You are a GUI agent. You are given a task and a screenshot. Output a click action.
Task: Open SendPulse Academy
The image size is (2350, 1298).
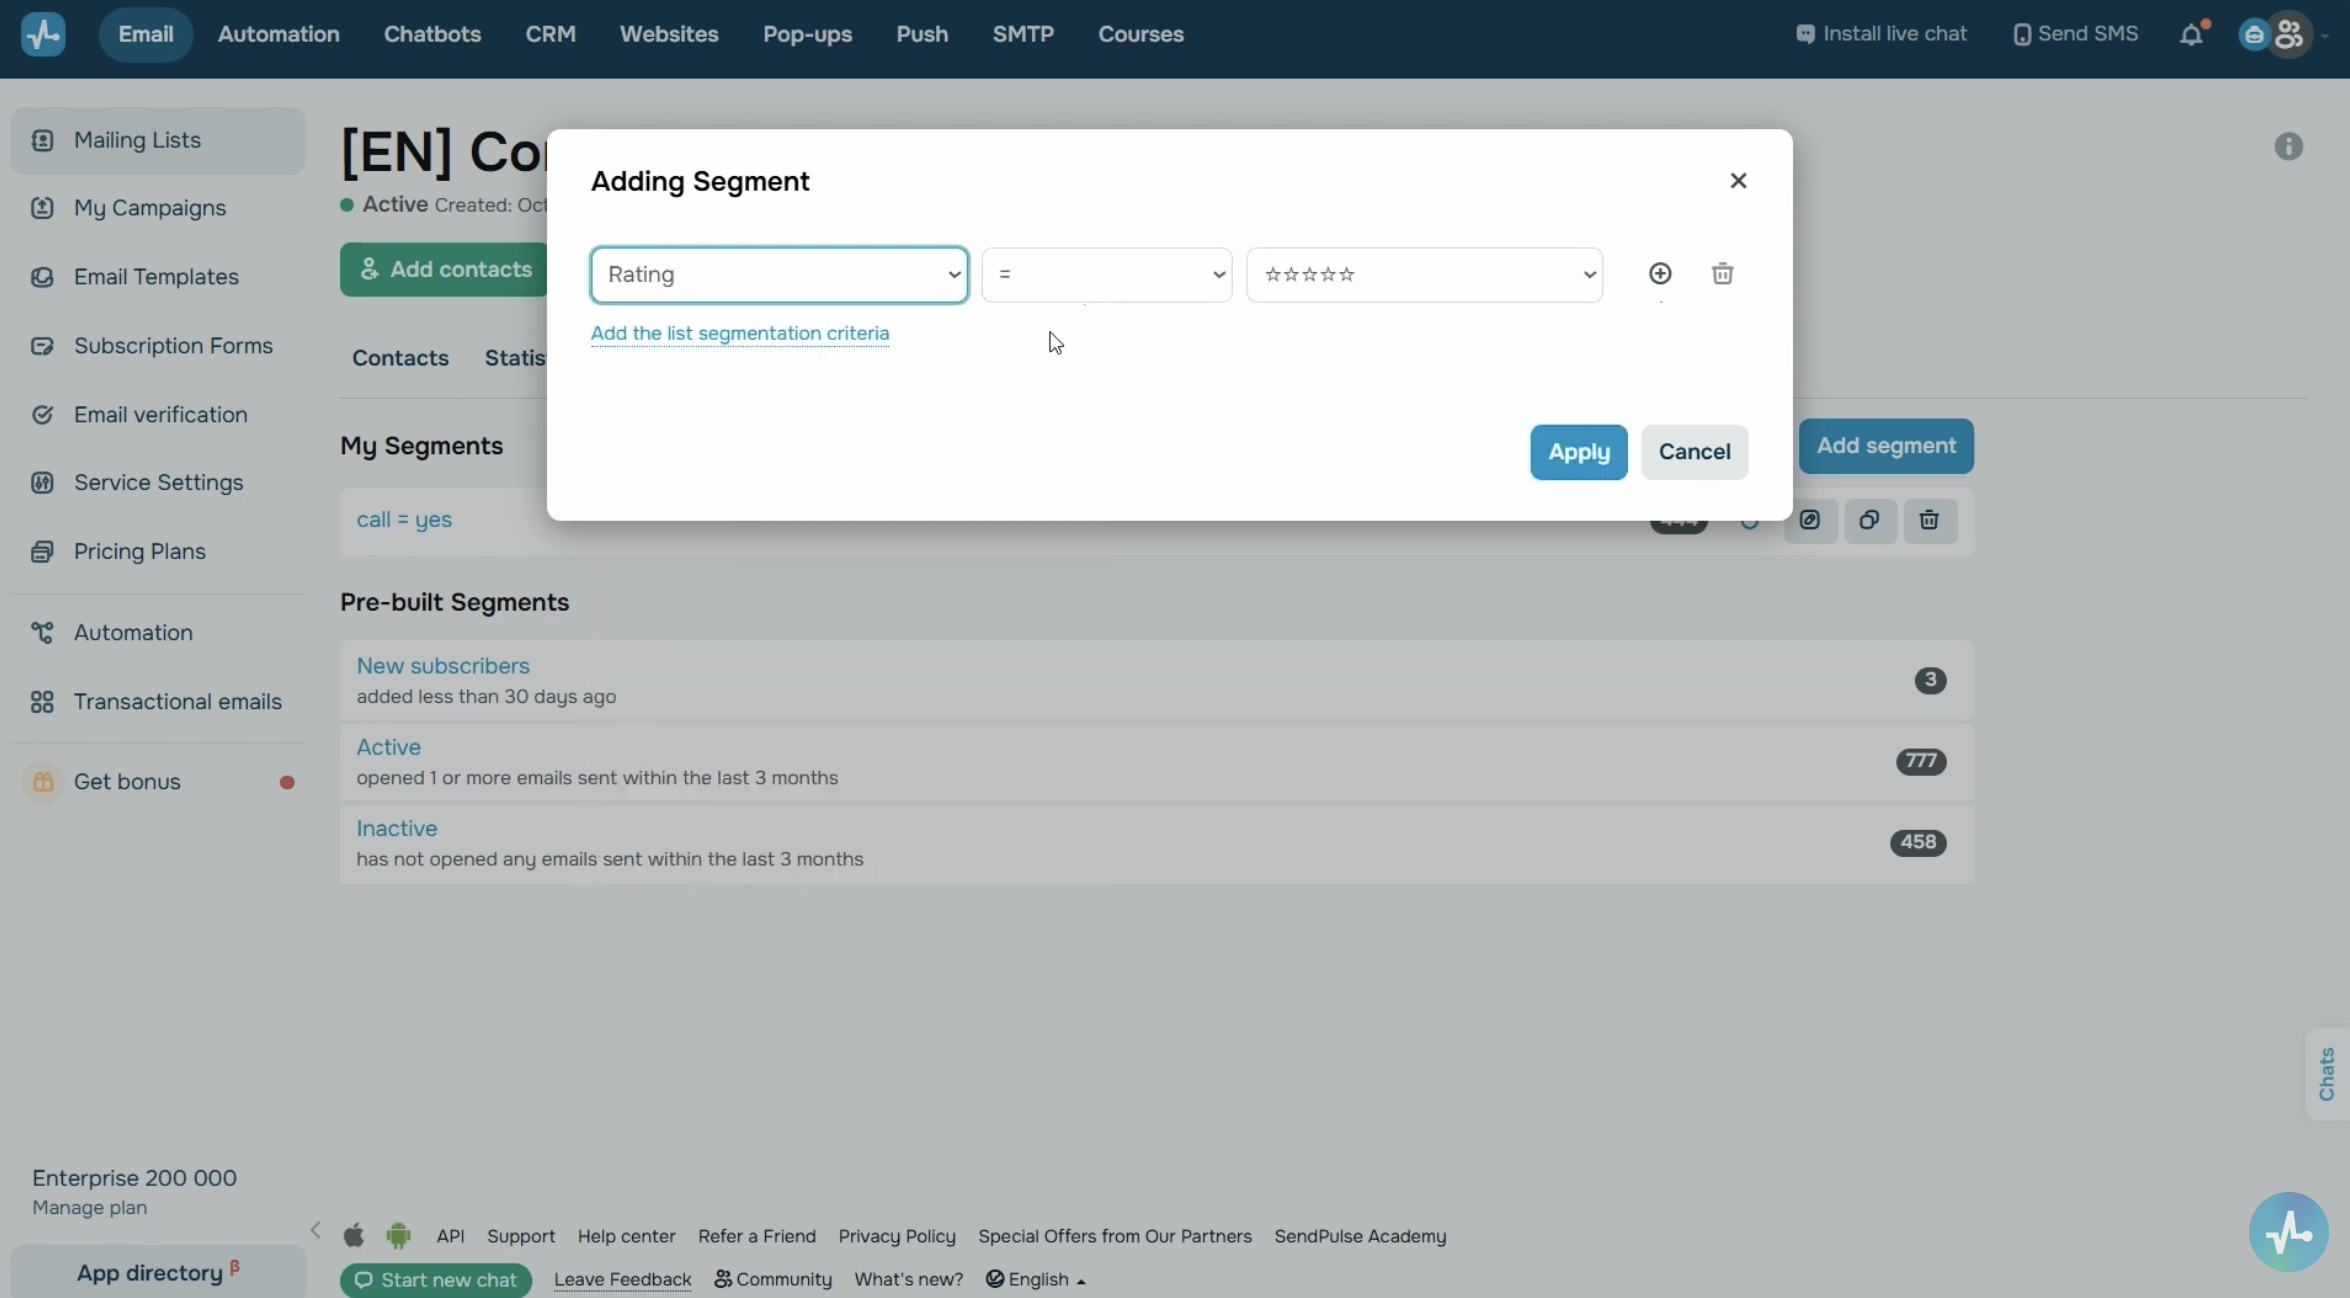(1360, 1237)
